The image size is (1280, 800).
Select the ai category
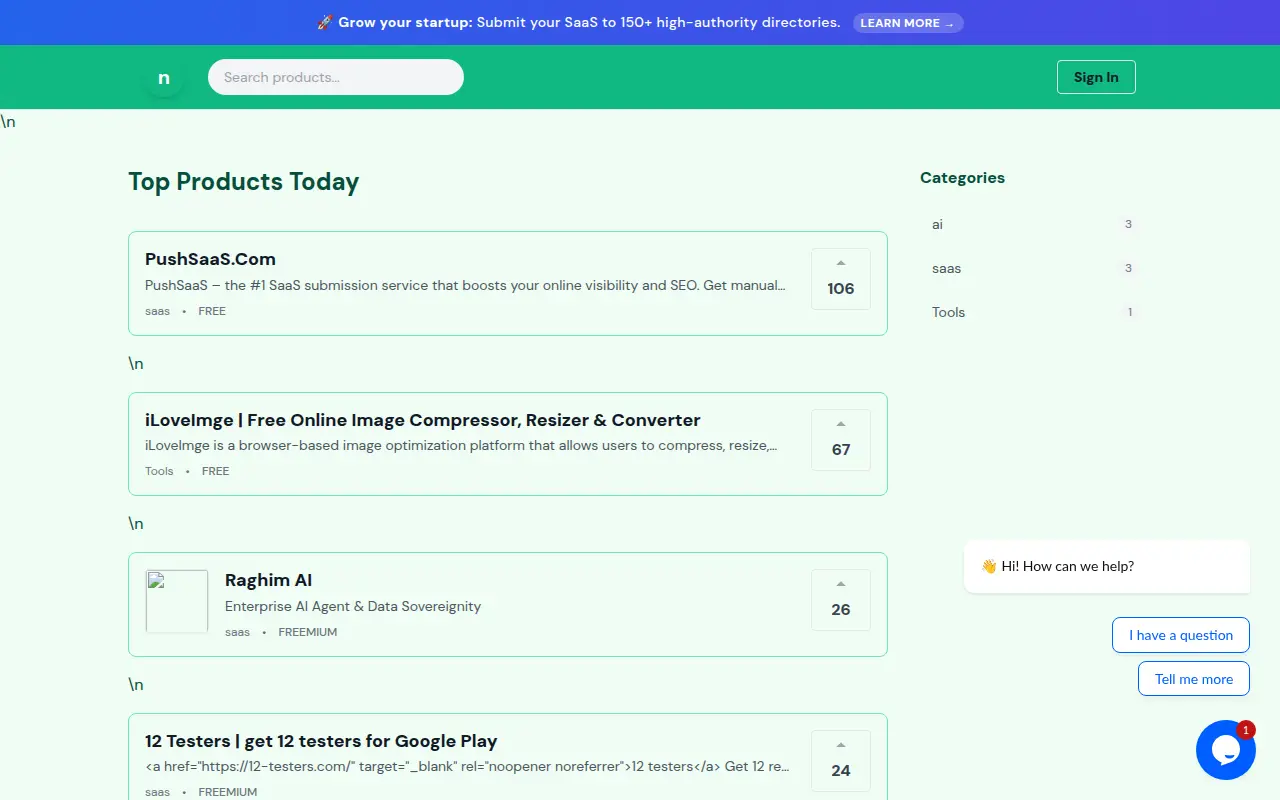click(x=1032, y=224)
